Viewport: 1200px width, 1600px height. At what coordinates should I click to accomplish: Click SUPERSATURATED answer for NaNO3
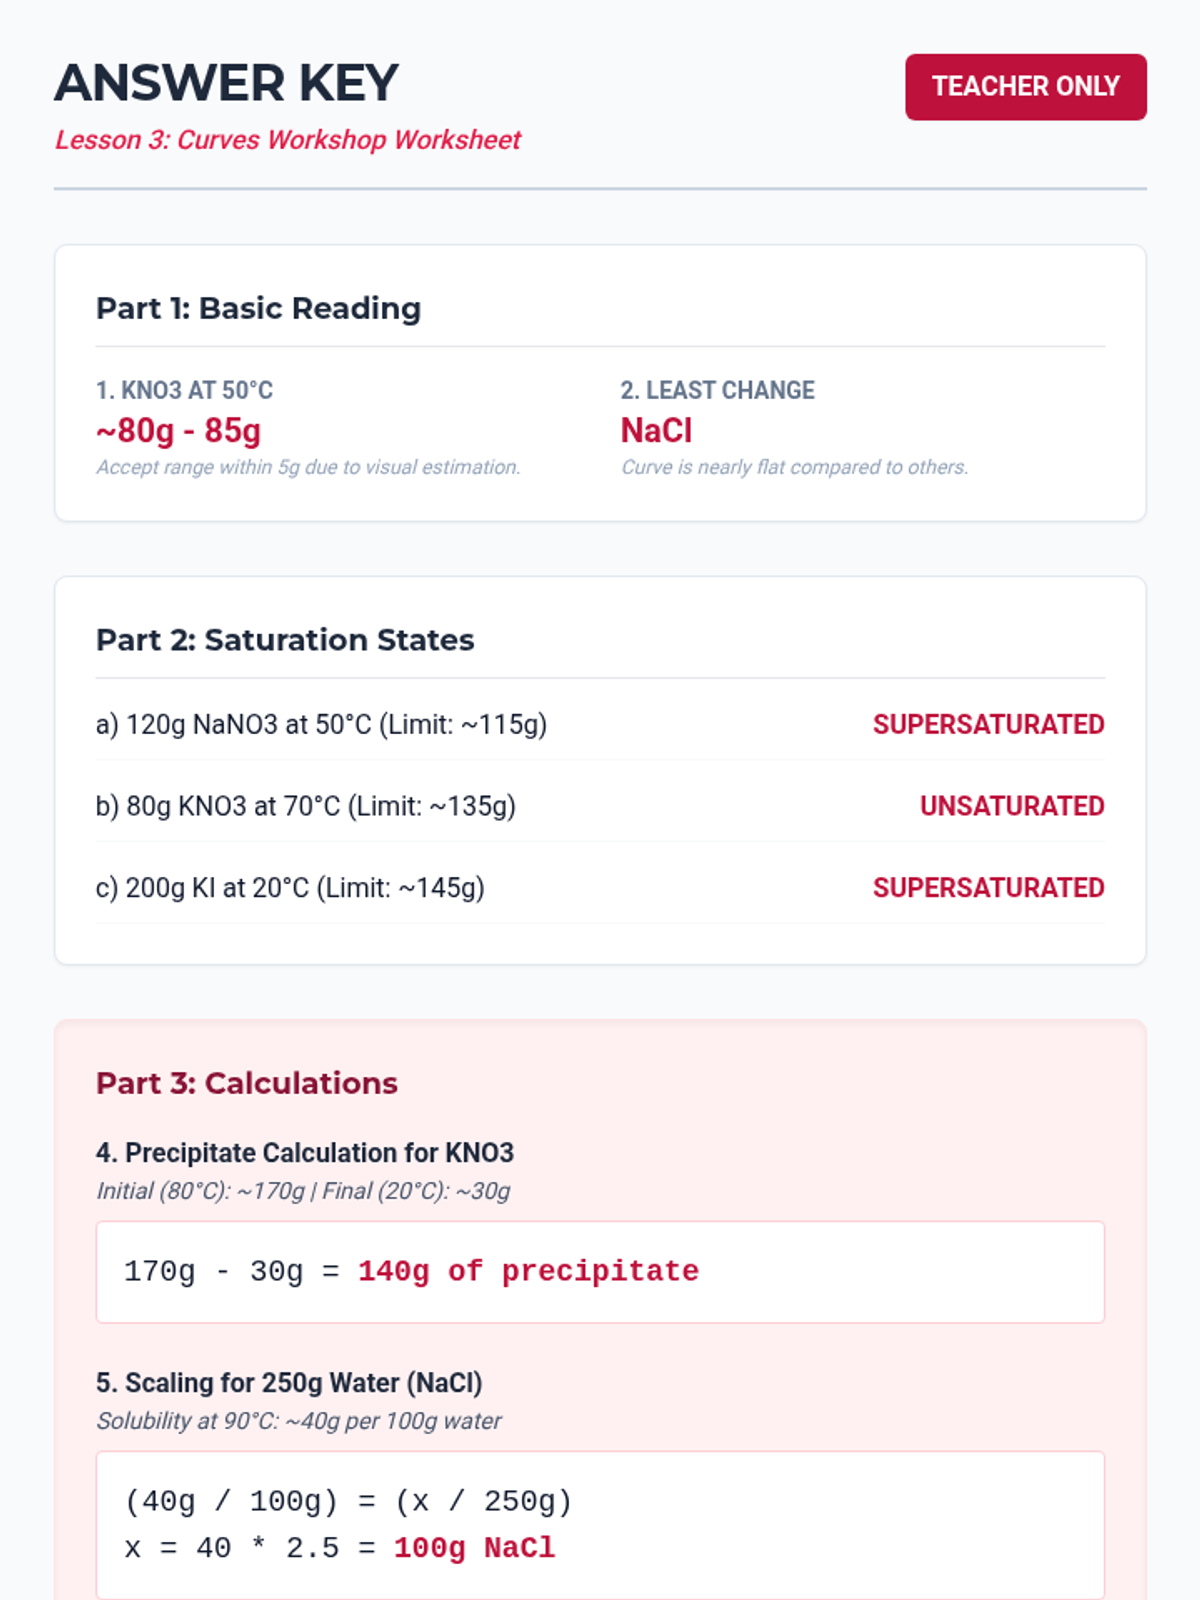pyautogui.click(x=989, y=724)
